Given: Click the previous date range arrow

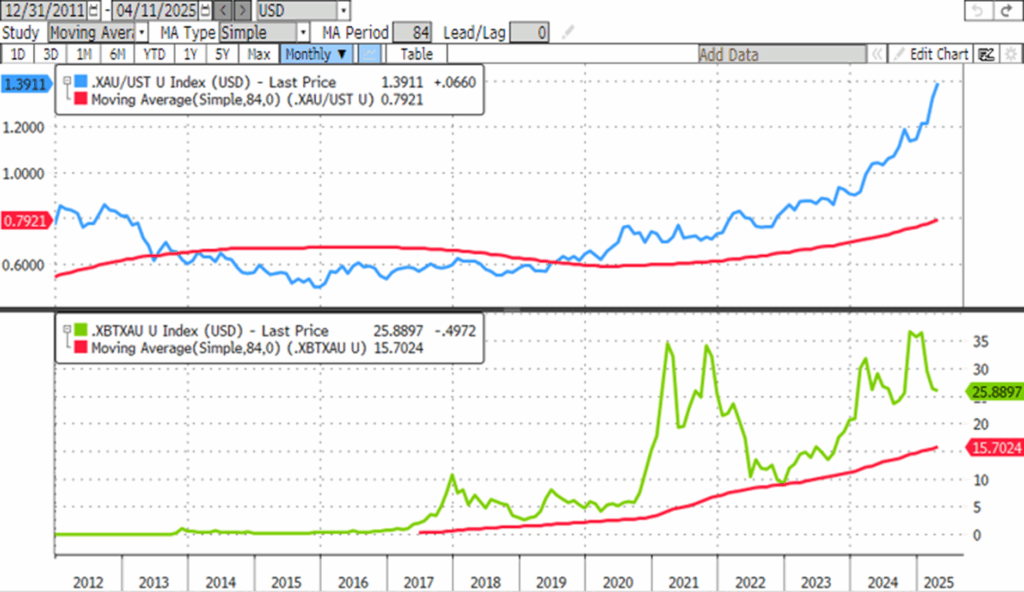Looking at the screenshot, I should tap(224, 11).
